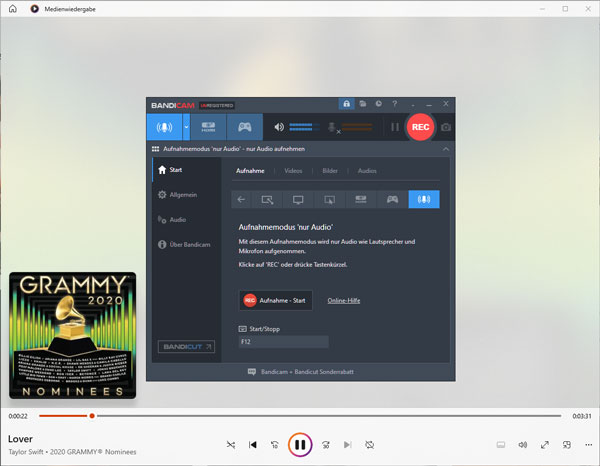Click the Bandicam pause recording button

pyautogui.click(x=395, y=127)
